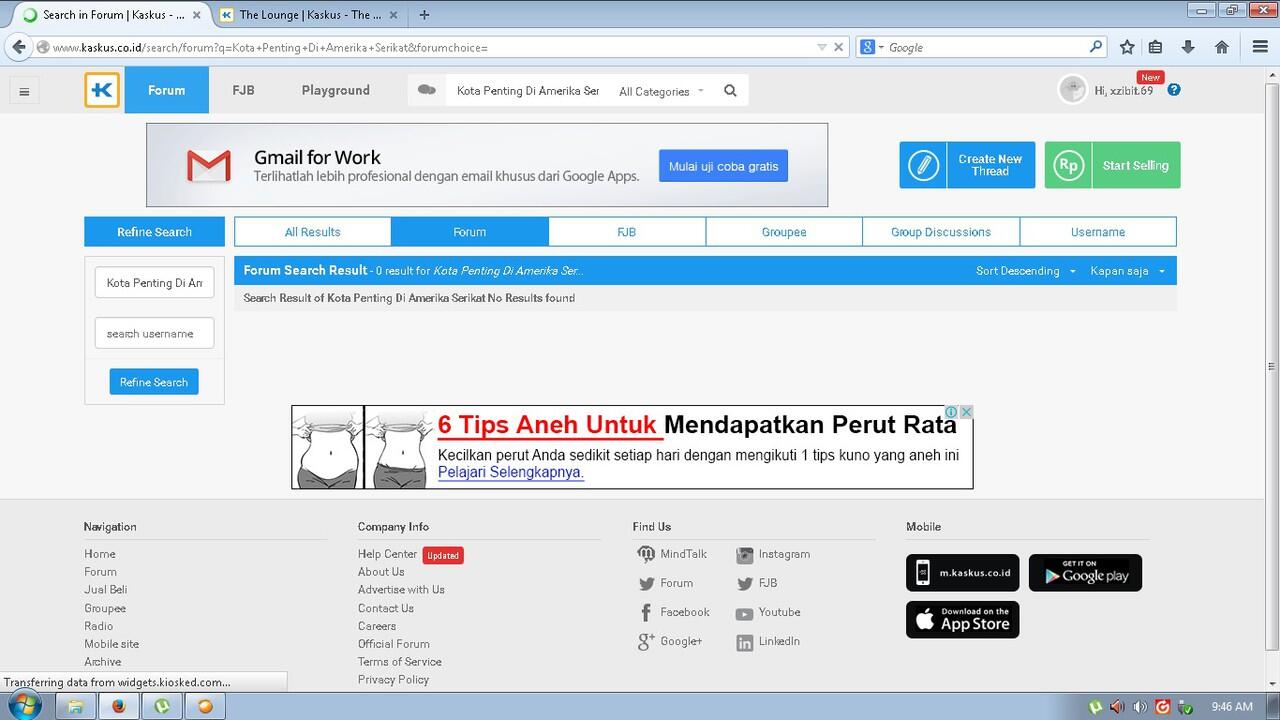This screenshot has width=1280, height=720.
Task: Click the blue Refine Search button
Action: click(x=154, y=382)
